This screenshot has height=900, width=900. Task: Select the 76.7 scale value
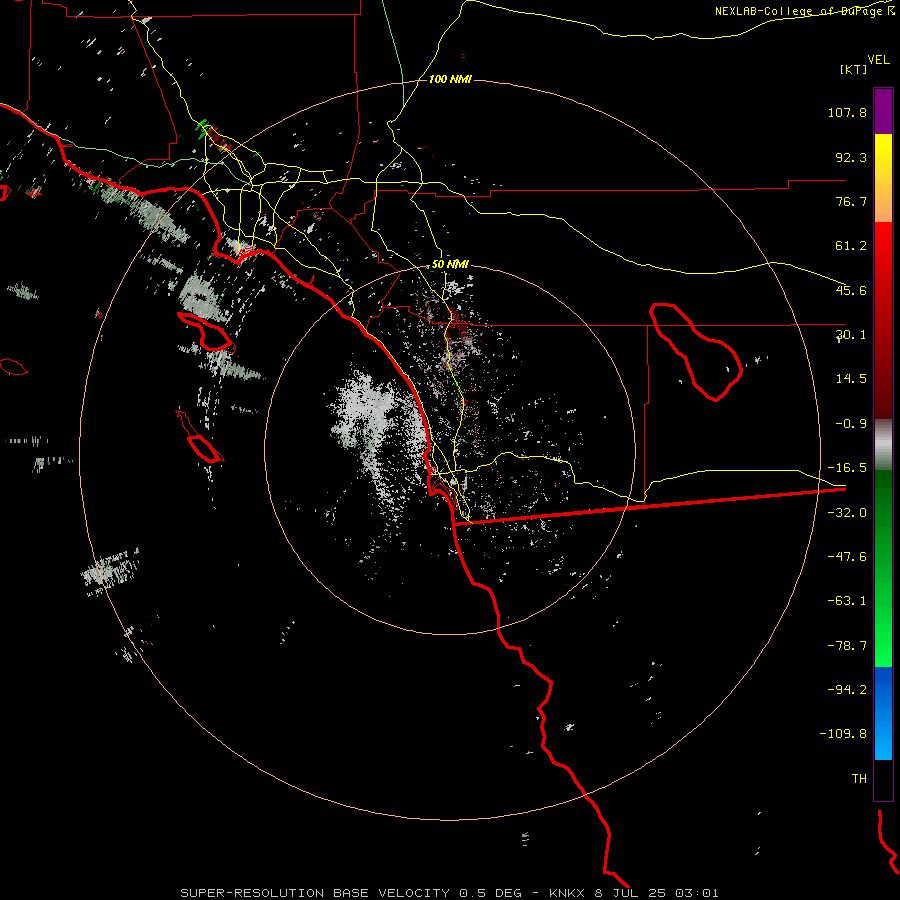[x=851, y=201]
